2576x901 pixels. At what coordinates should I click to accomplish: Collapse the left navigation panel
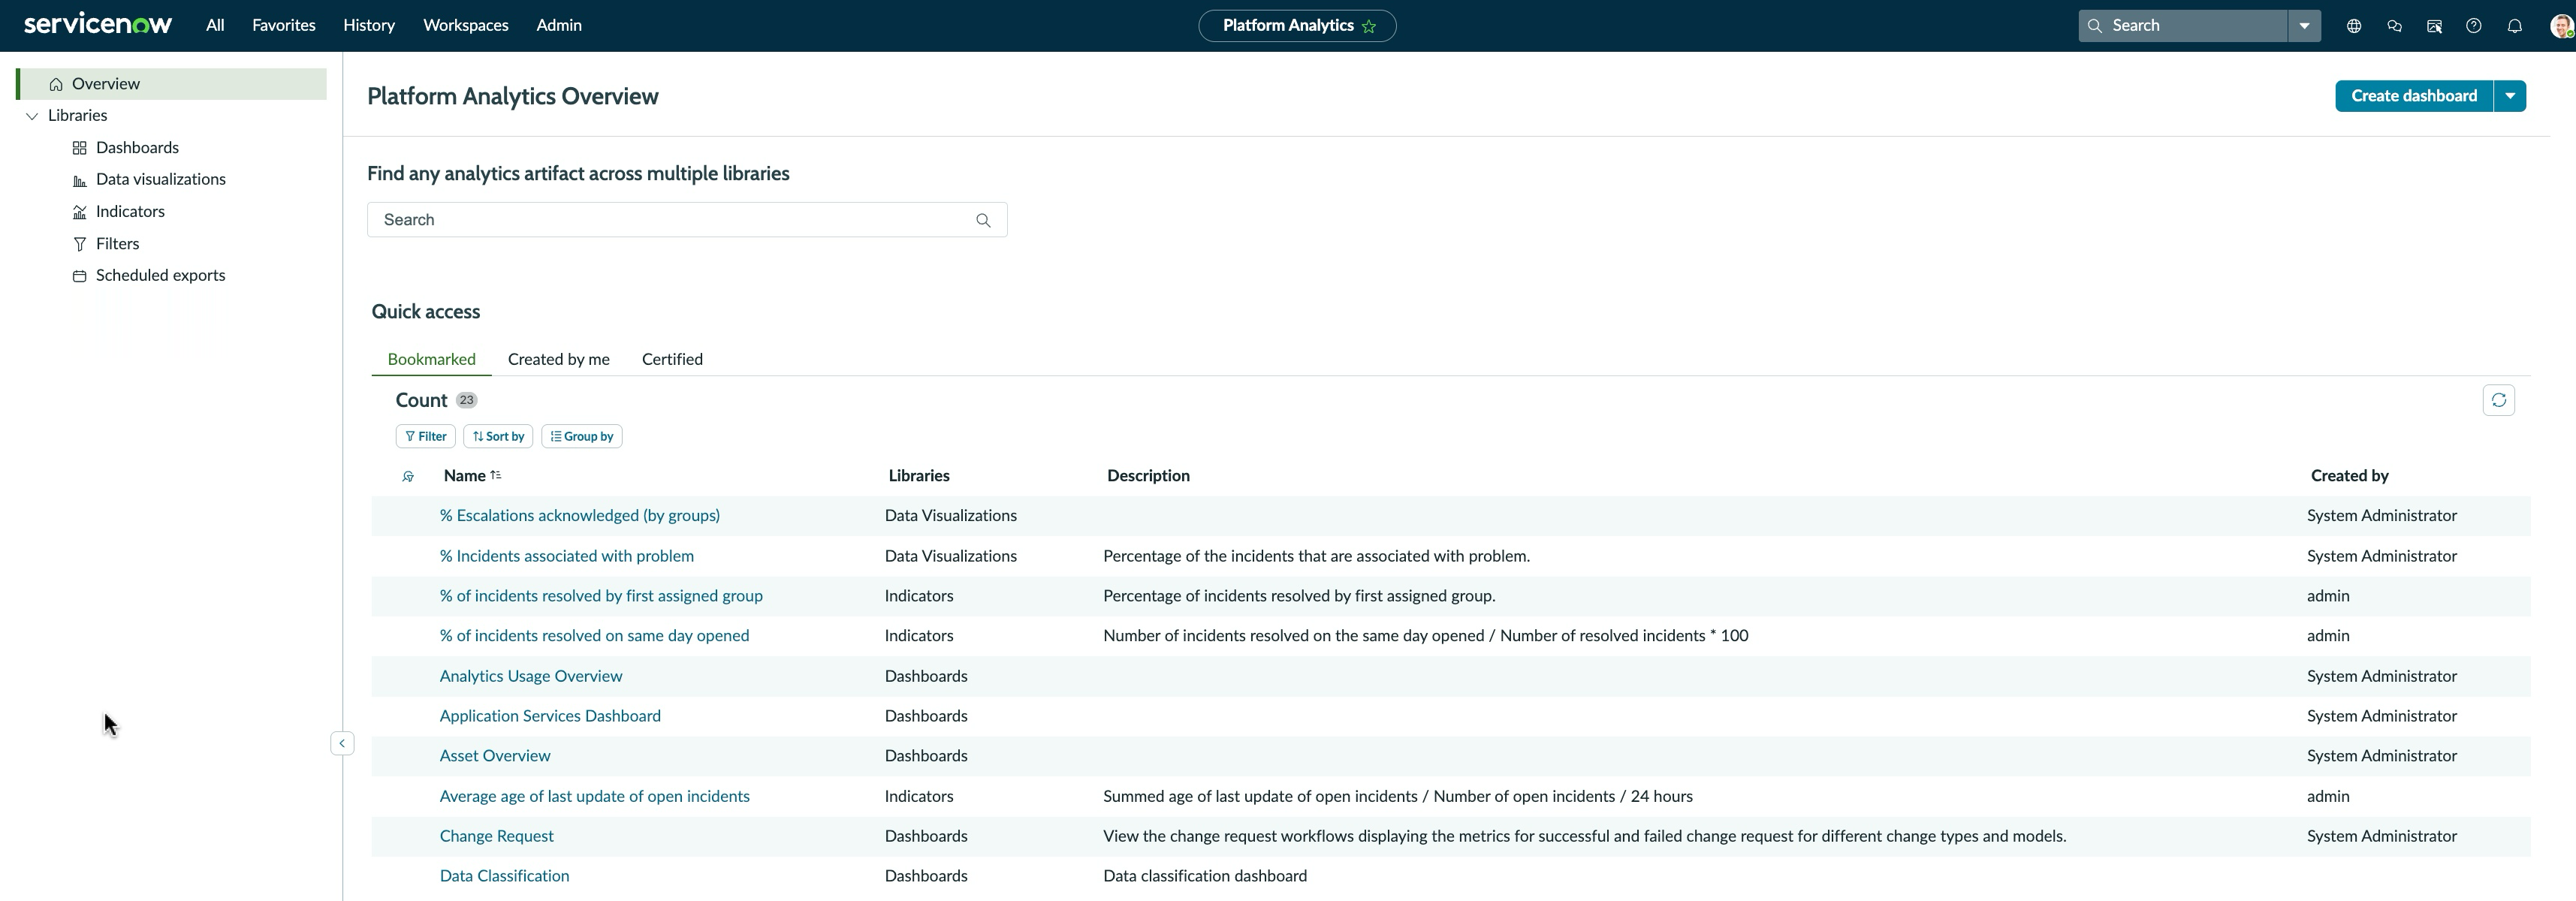[342, 743]
